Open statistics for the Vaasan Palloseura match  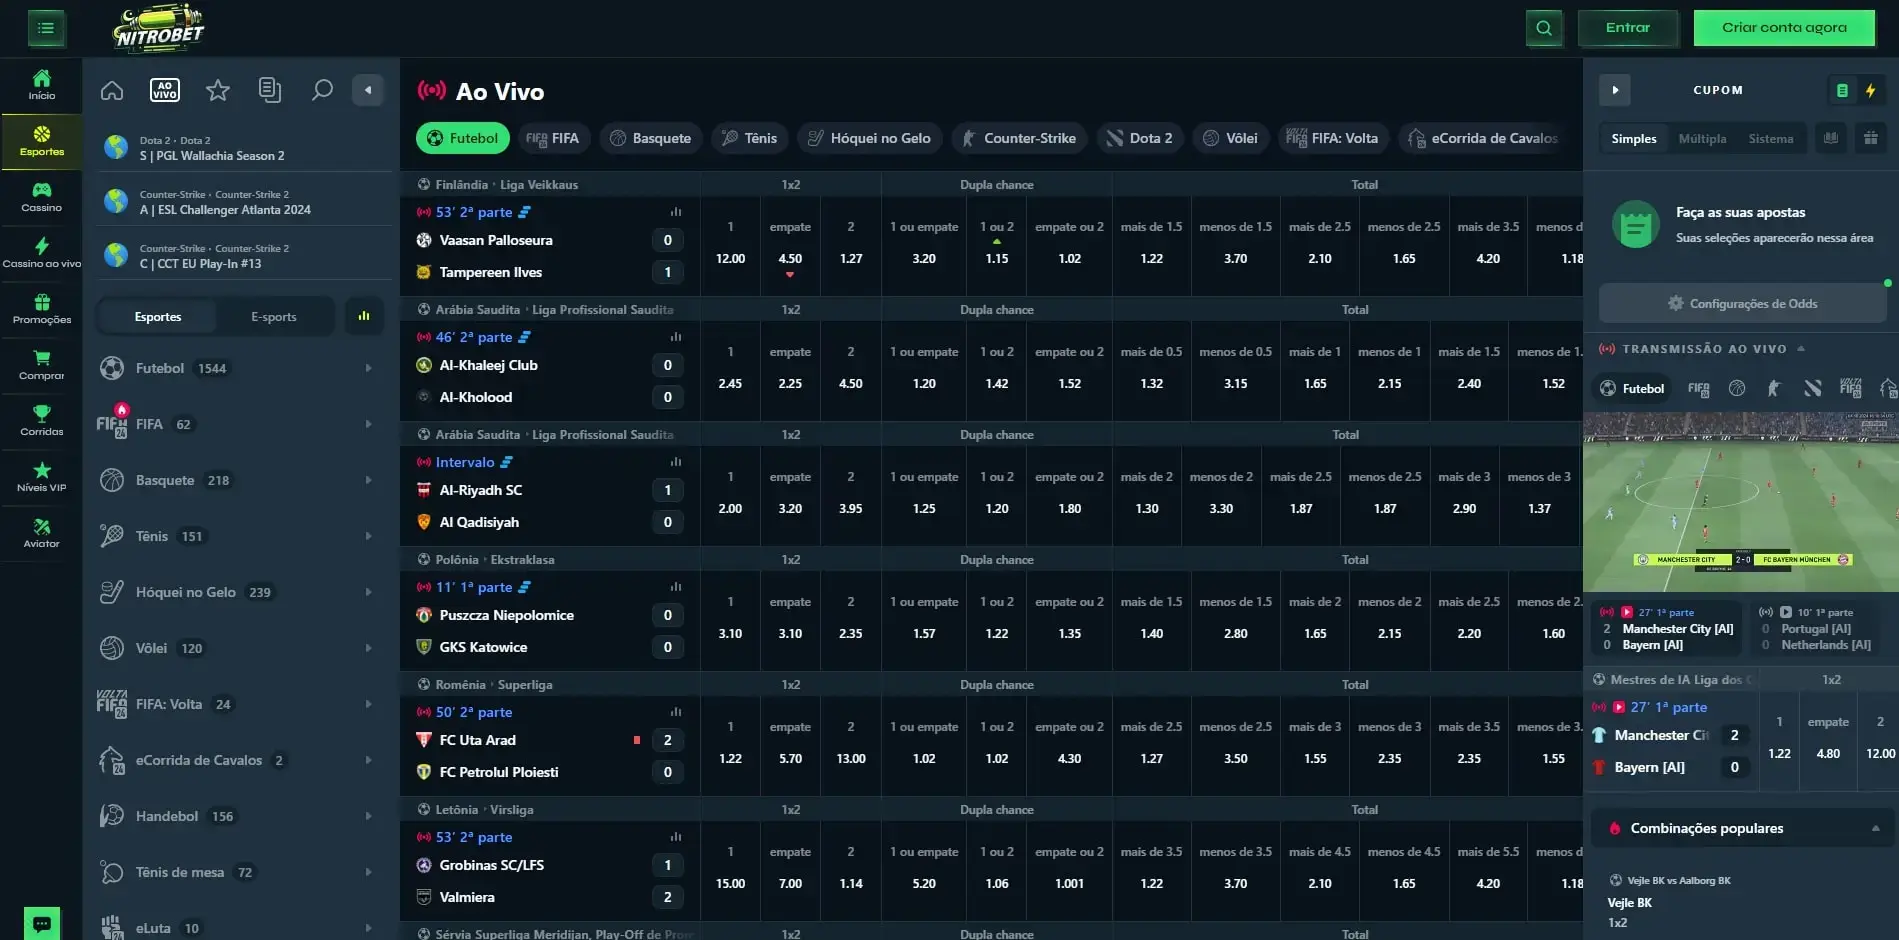[677, 212]
